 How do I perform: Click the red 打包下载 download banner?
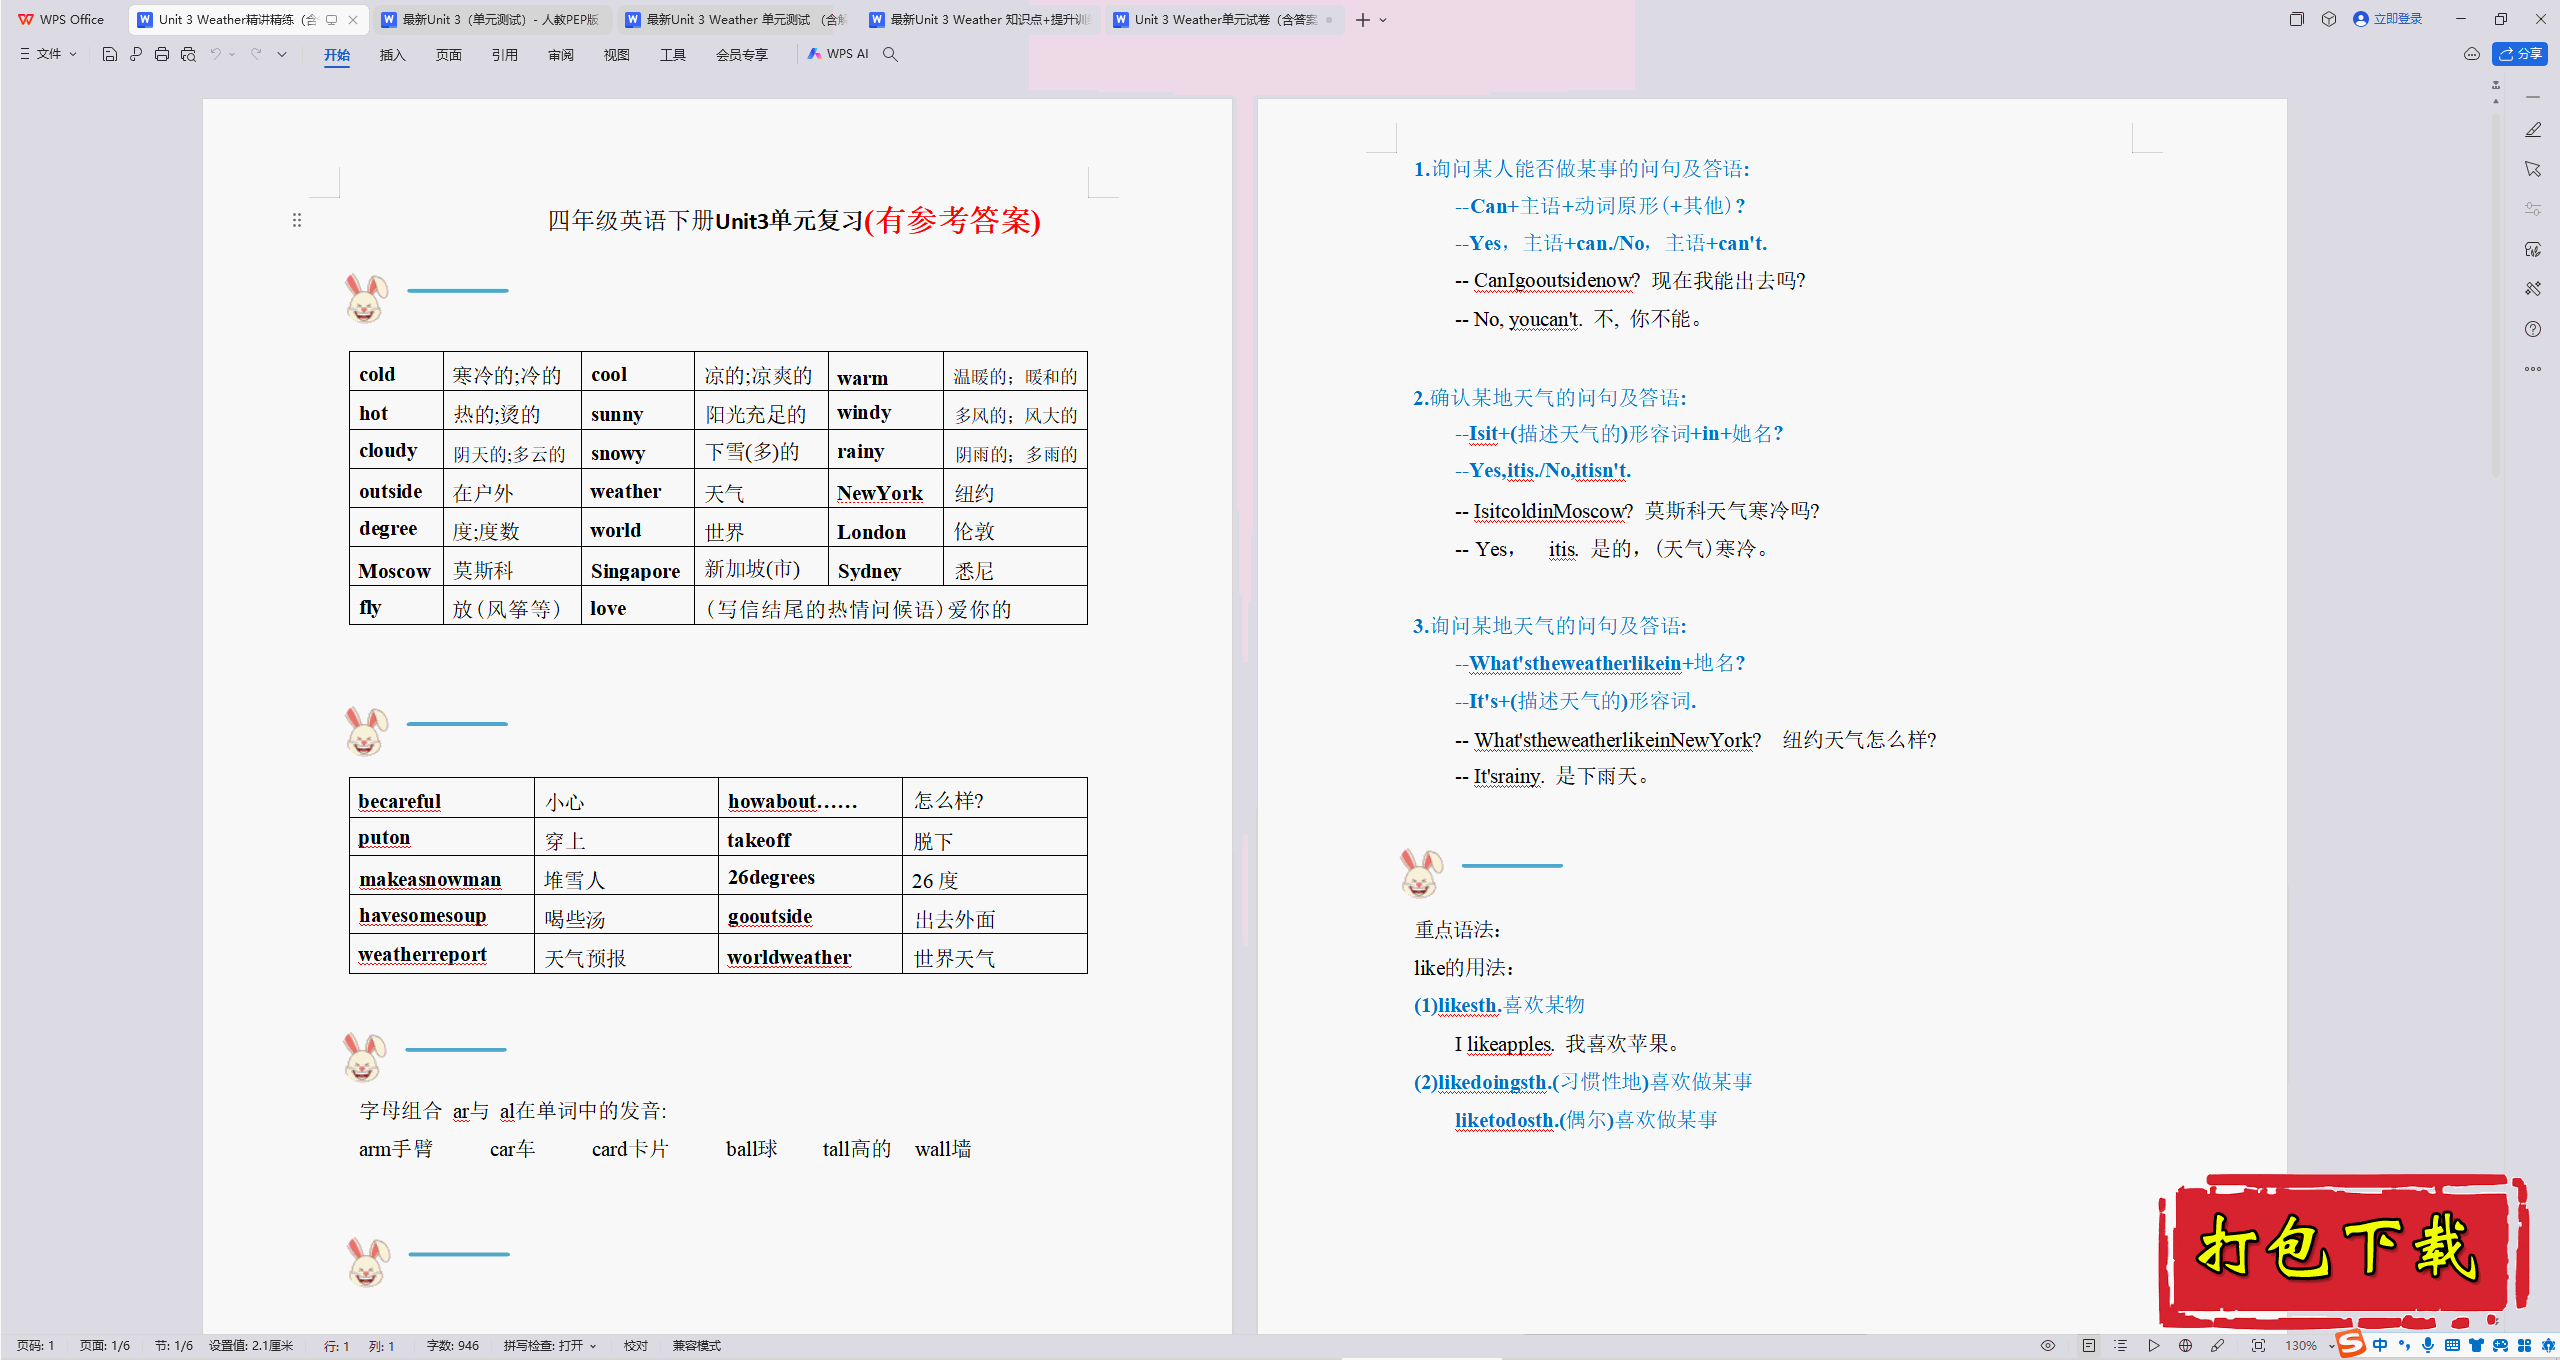(2343, 1250)
